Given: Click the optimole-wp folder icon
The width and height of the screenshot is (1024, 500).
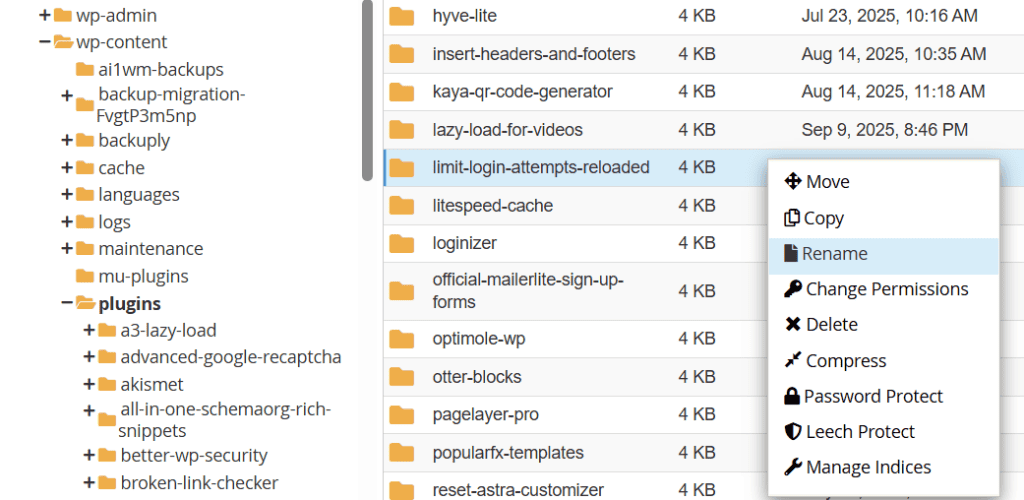Looking at the screenshot, I should (x=402, y=339).
